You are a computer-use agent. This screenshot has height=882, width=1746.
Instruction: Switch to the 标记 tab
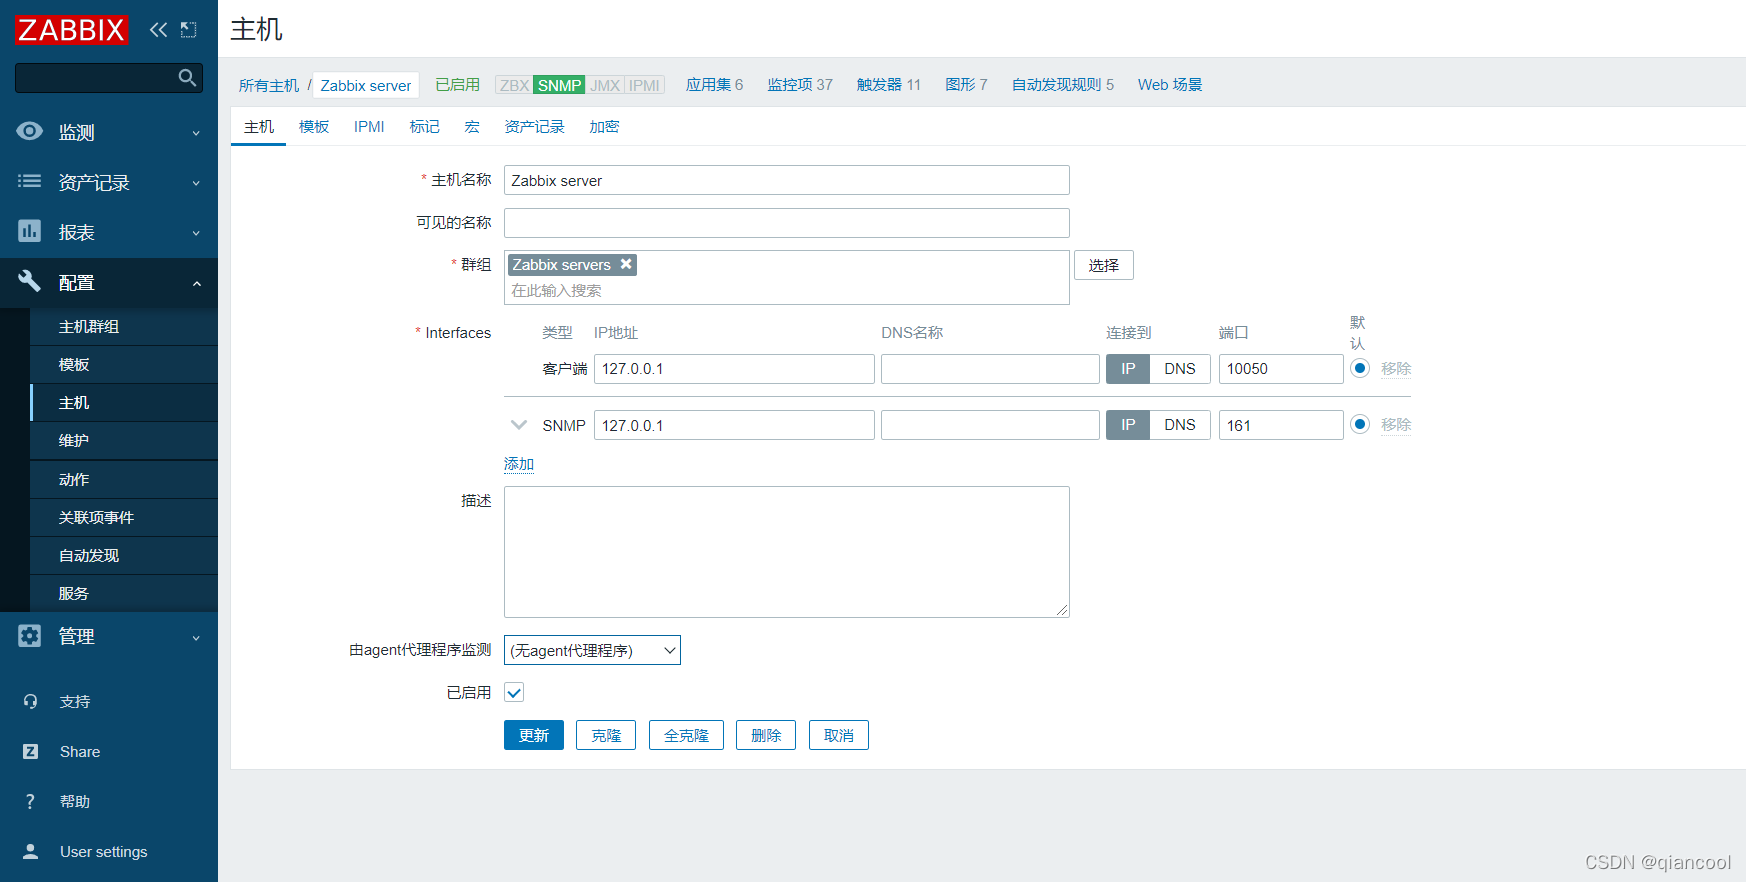tap(424, 127)
